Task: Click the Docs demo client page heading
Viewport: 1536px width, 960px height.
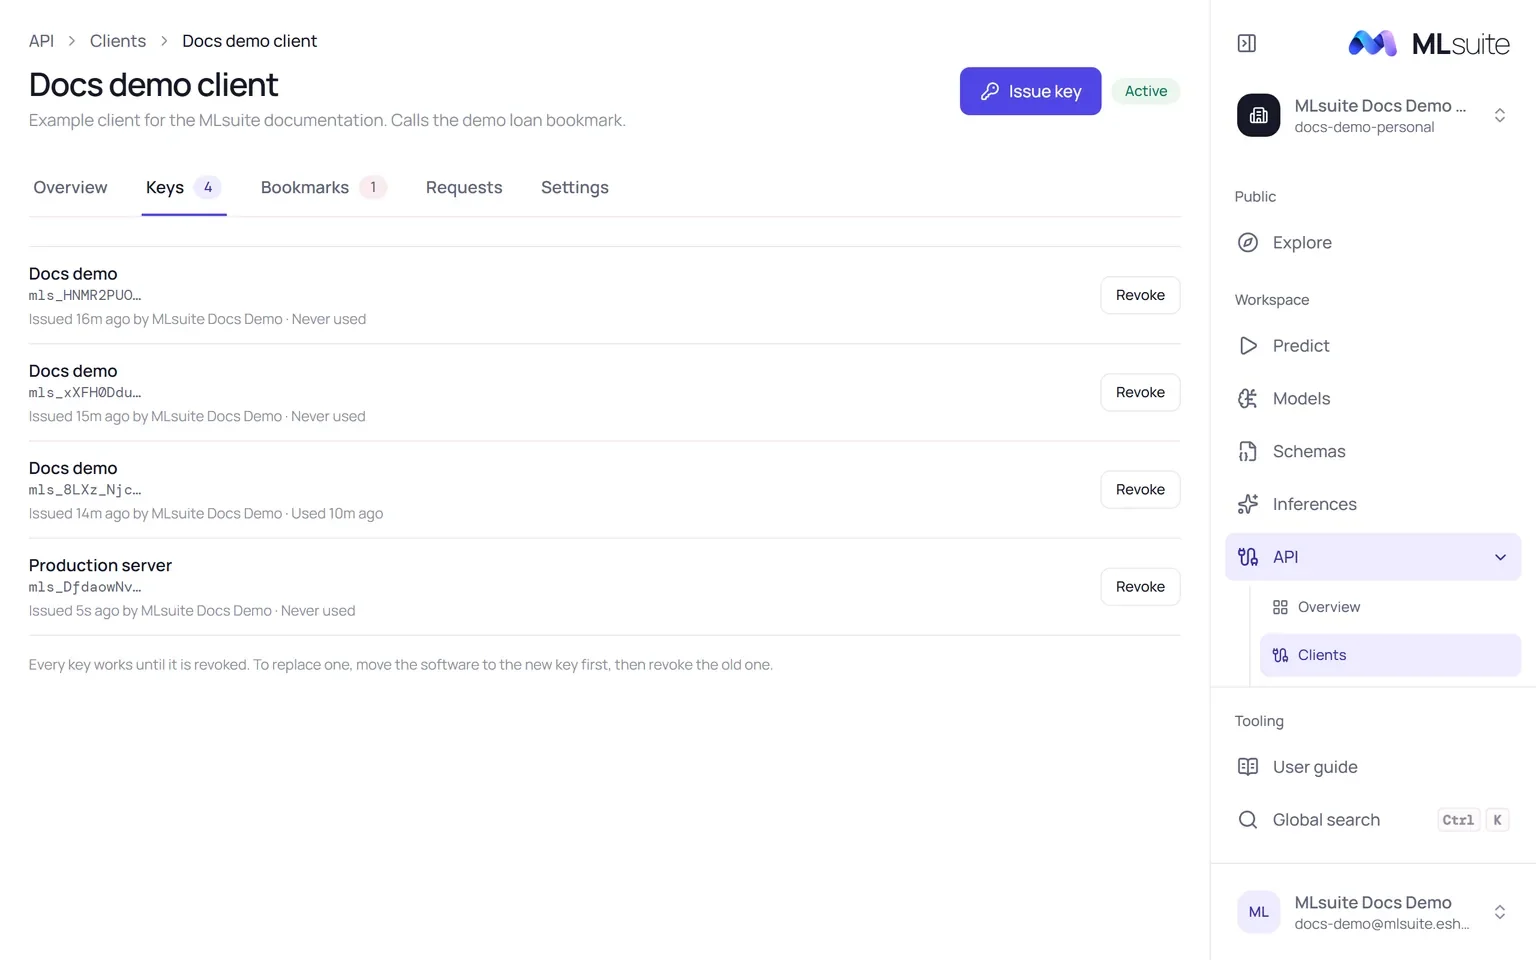Action: pos(153,85)
